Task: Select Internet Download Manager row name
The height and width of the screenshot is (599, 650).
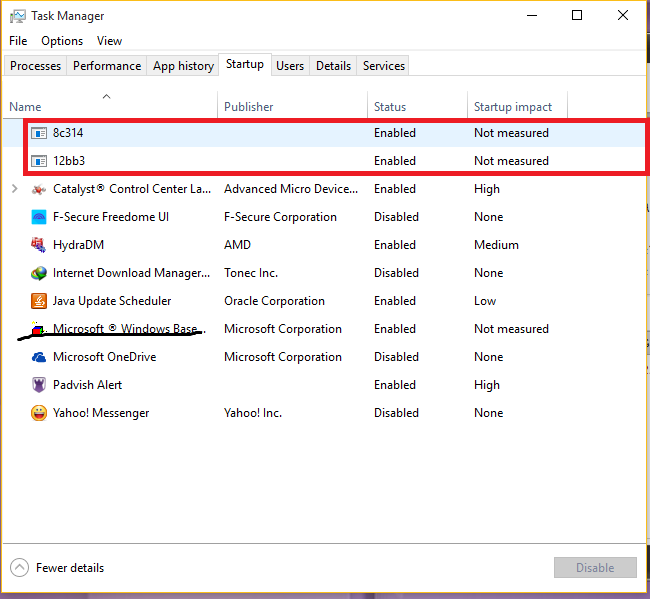Action: [131, 273]
